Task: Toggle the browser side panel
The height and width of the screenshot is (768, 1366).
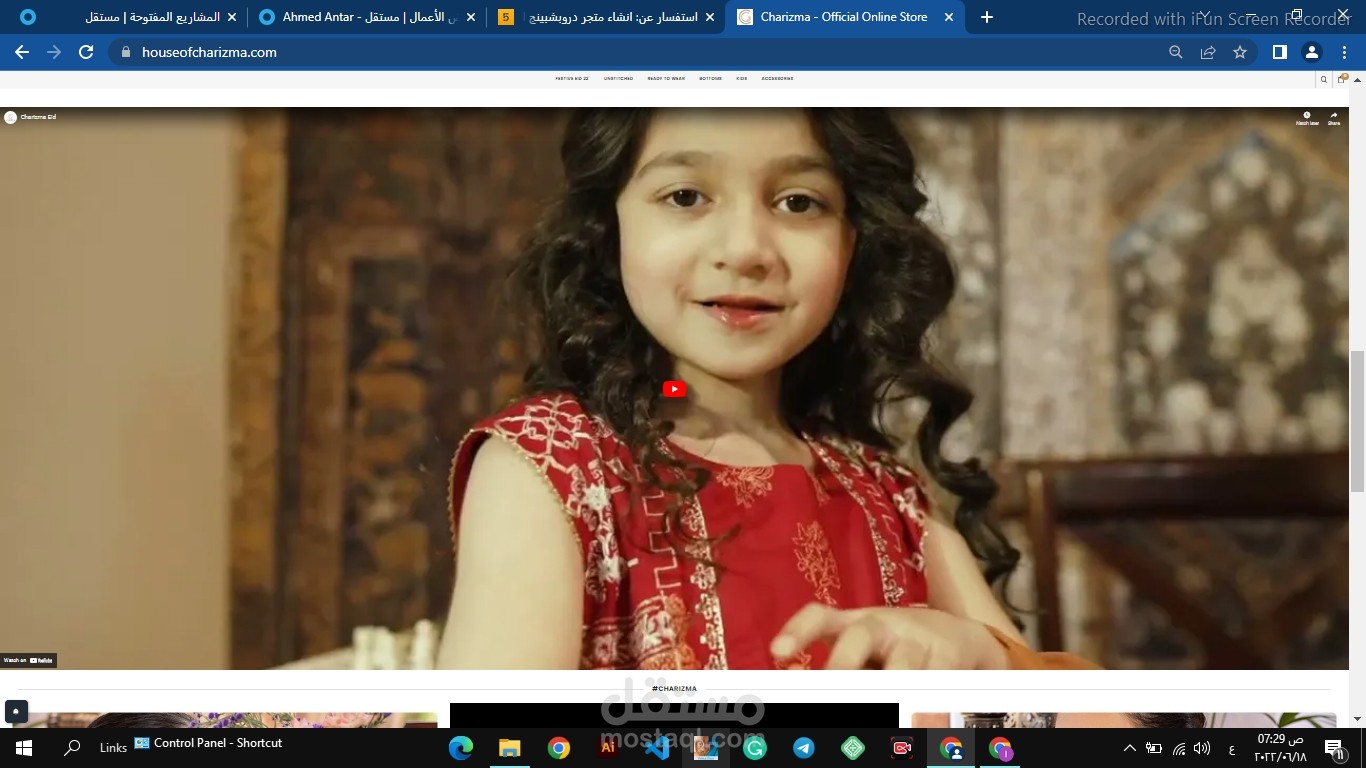Action: point(1279,52)
